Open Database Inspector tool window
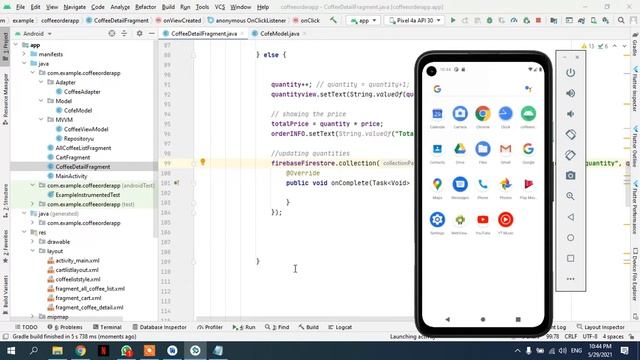The image size is (640, 360). coord(160,327)
